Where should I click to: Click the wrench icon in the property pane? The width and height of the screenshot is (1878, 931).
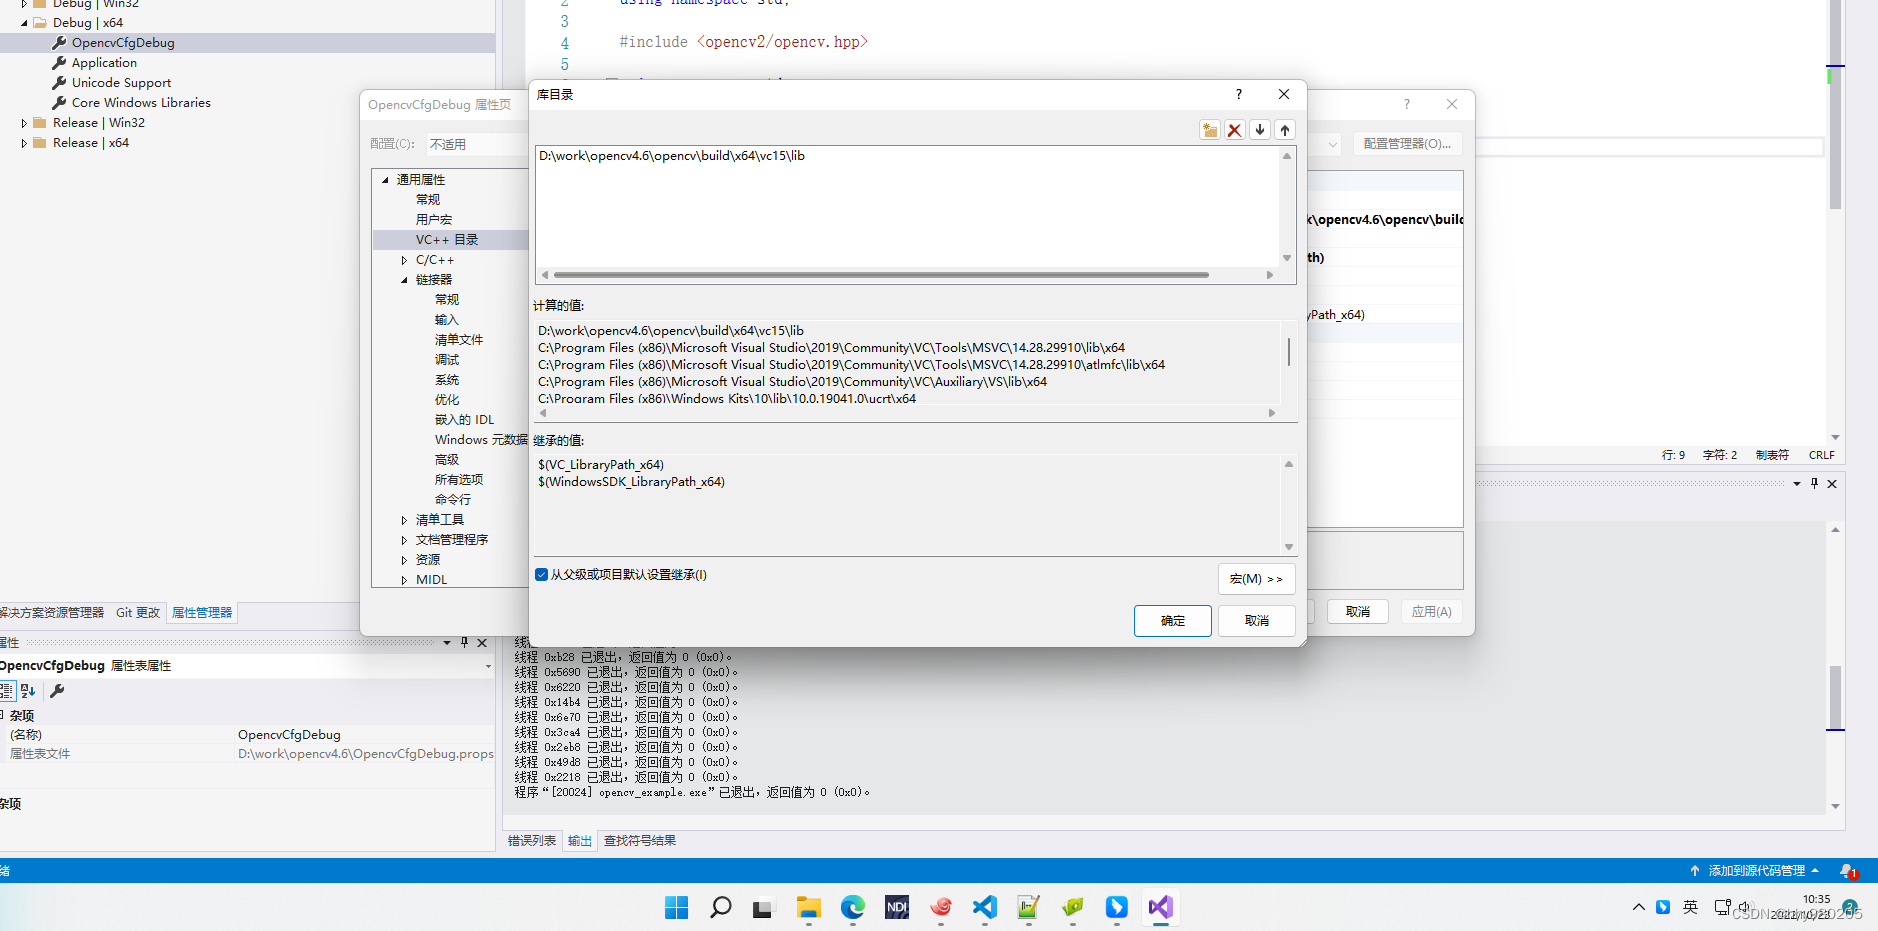(57, 690)
